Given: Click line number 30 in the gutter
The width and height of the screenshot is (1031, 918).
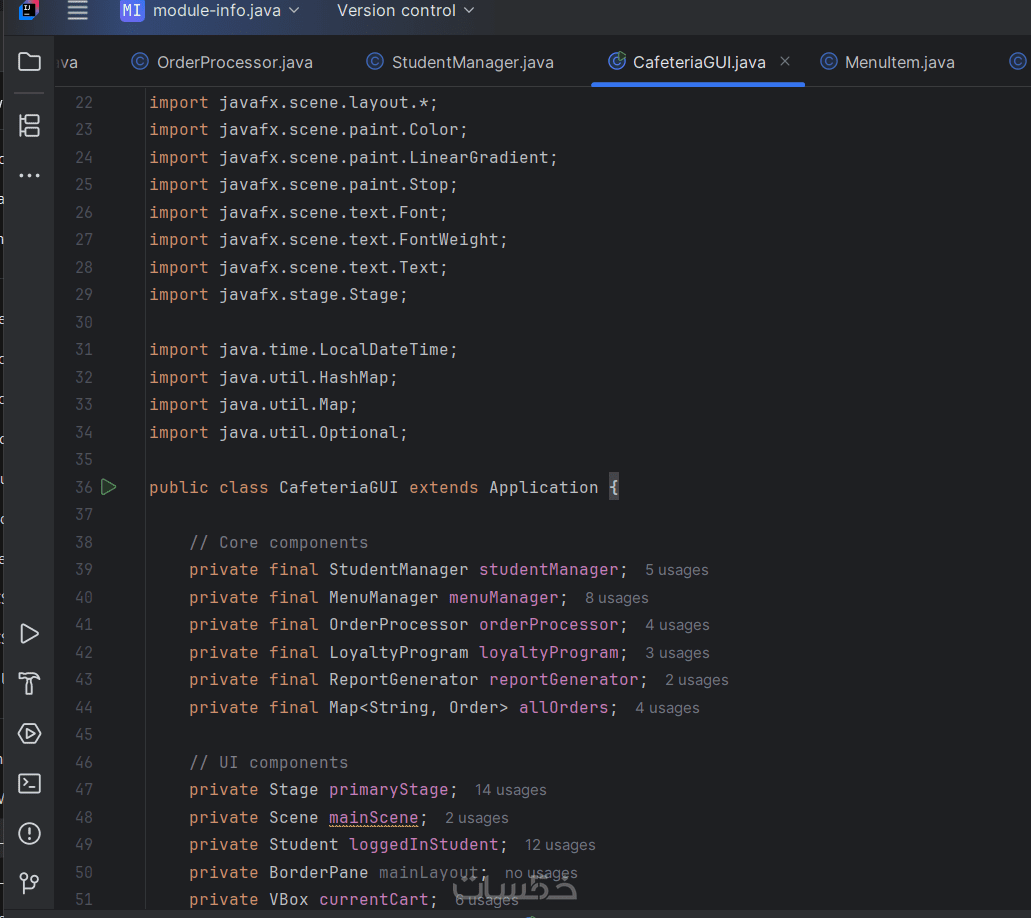Looking at the screenshot, I should click(x=83, y=322).
